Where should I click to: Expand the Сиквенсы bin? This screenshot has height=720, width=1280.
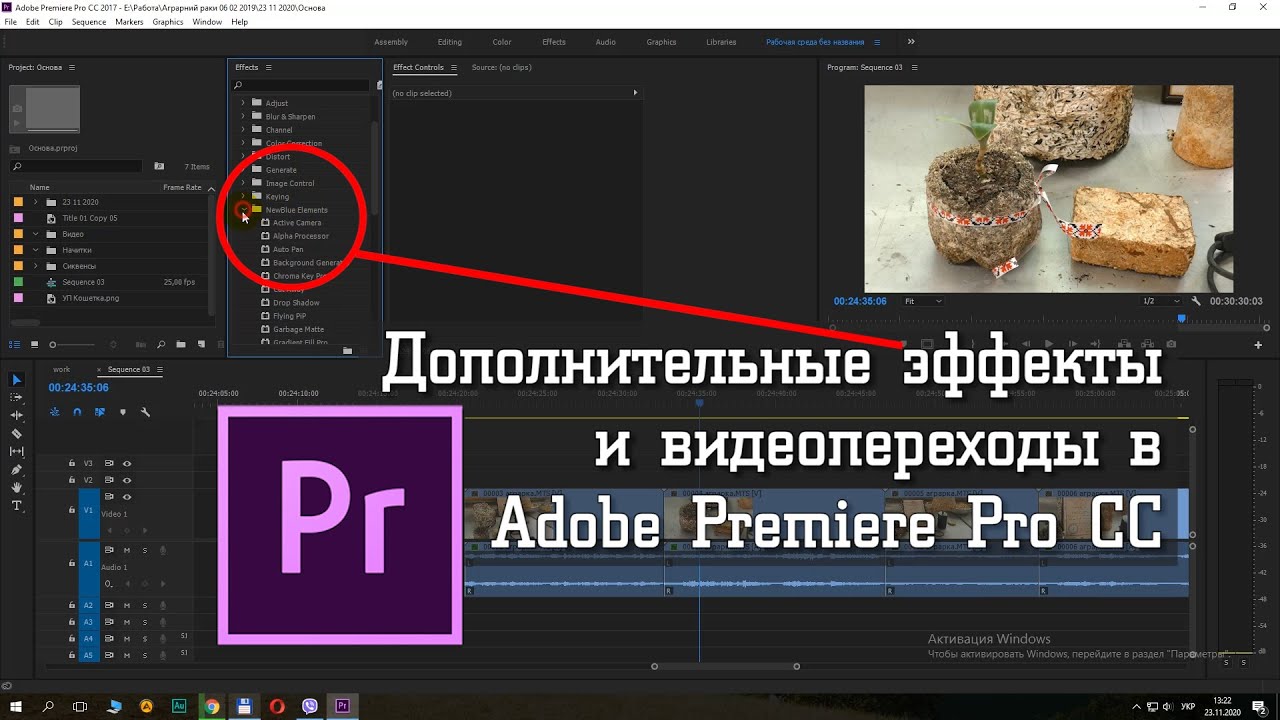(x=36, y=266)
